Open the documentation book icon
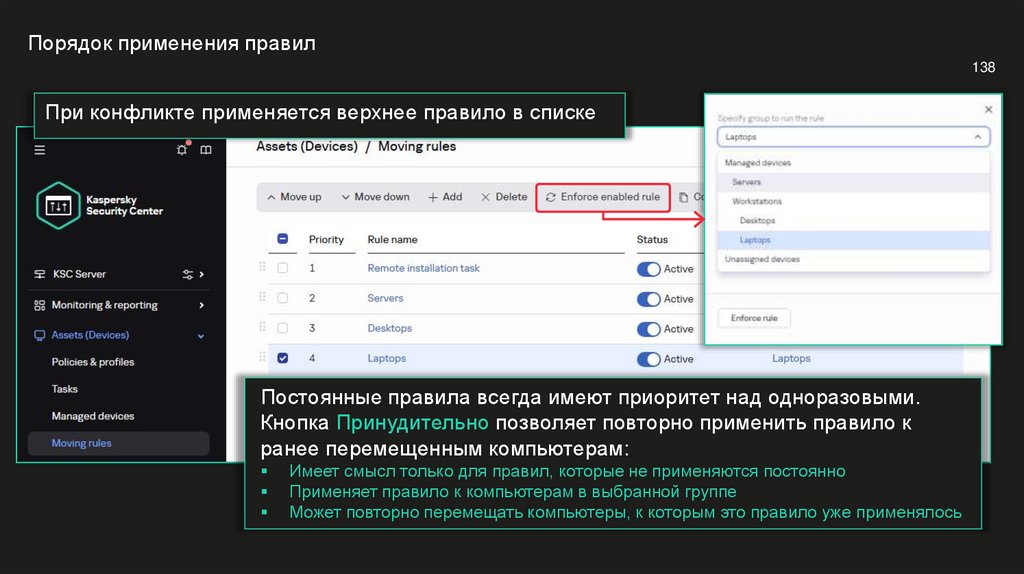This screenshot has width=1024, height=574. (x=206, y=150)
